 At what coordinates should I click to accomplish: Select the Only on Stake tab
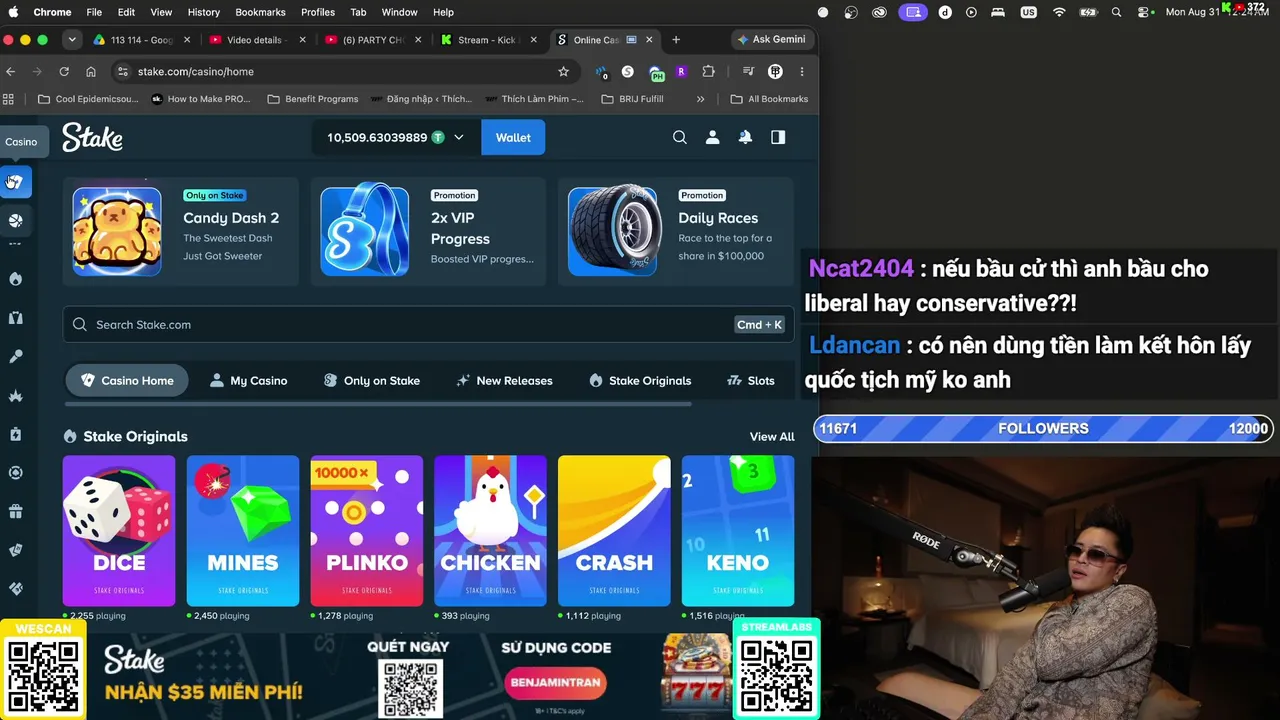372,380
